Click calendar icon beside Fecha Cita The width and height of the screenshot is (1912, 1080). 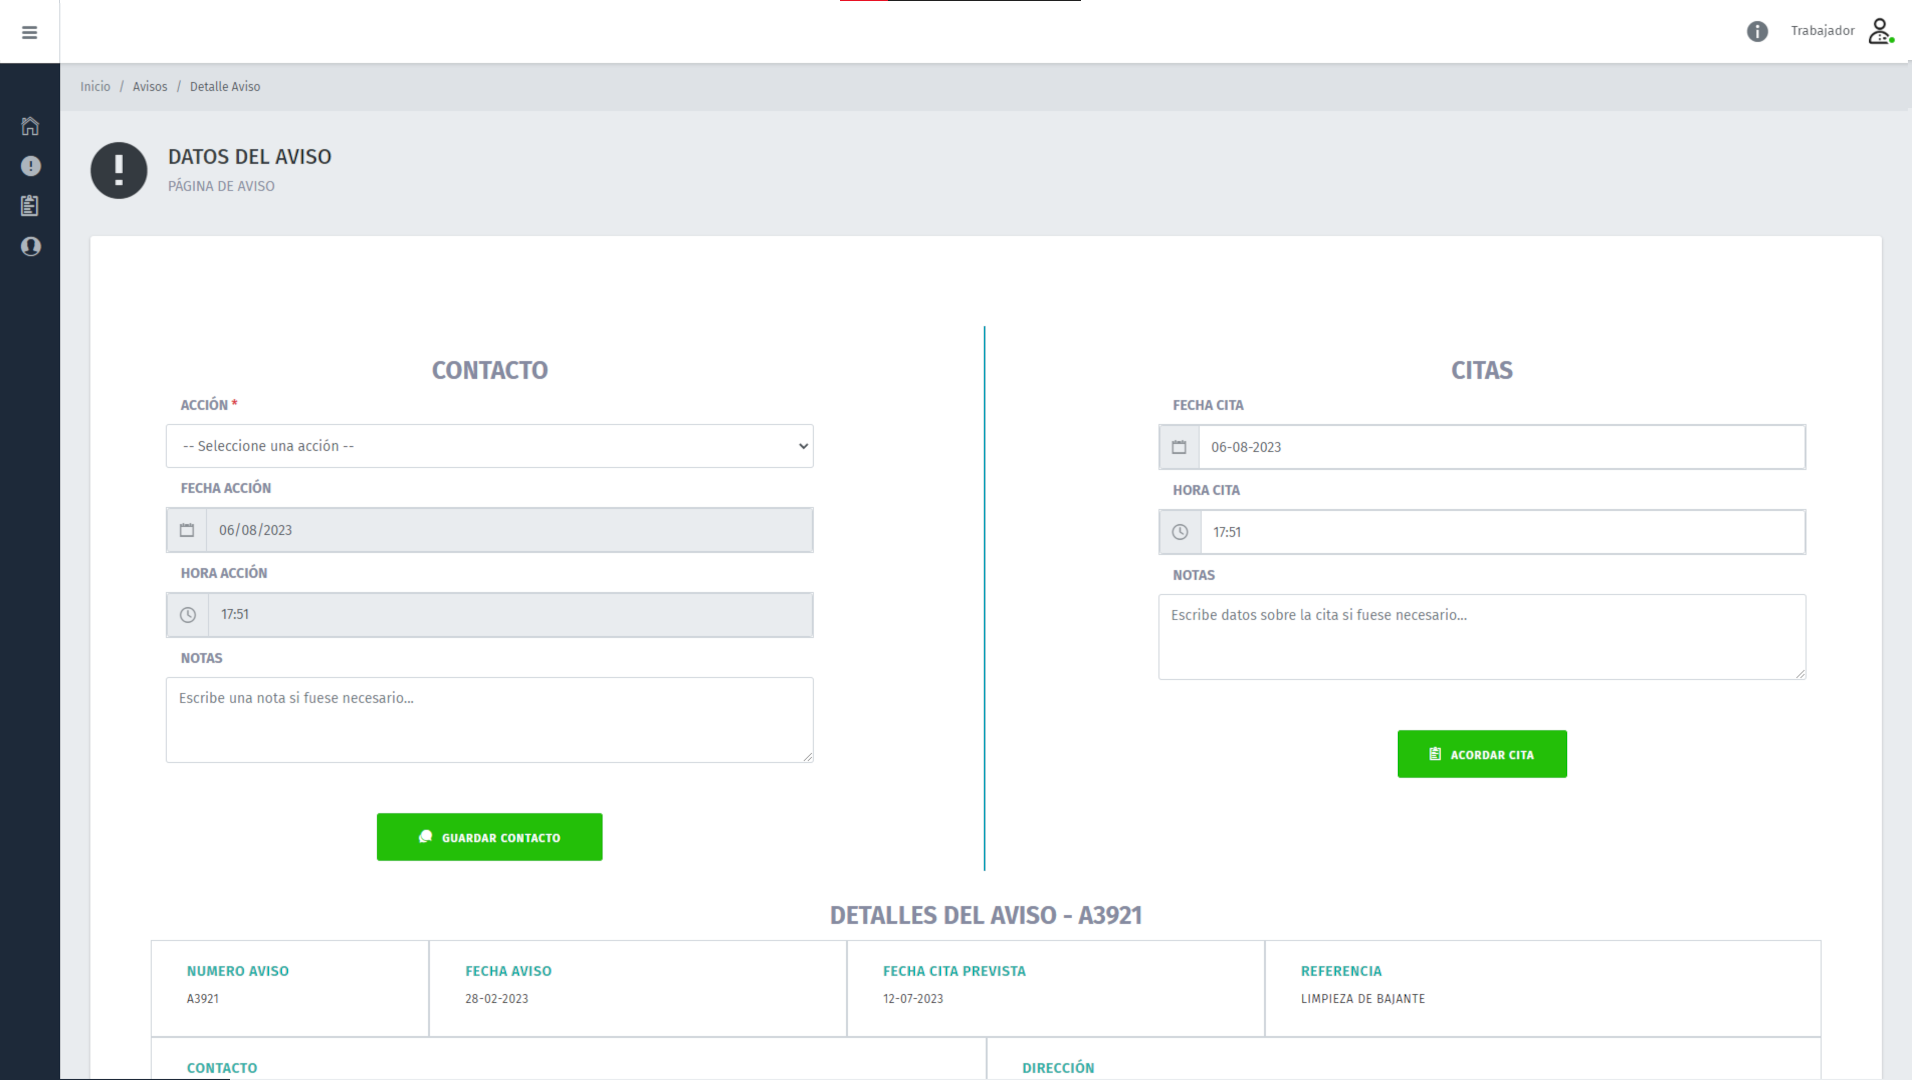coord(1179,447)
